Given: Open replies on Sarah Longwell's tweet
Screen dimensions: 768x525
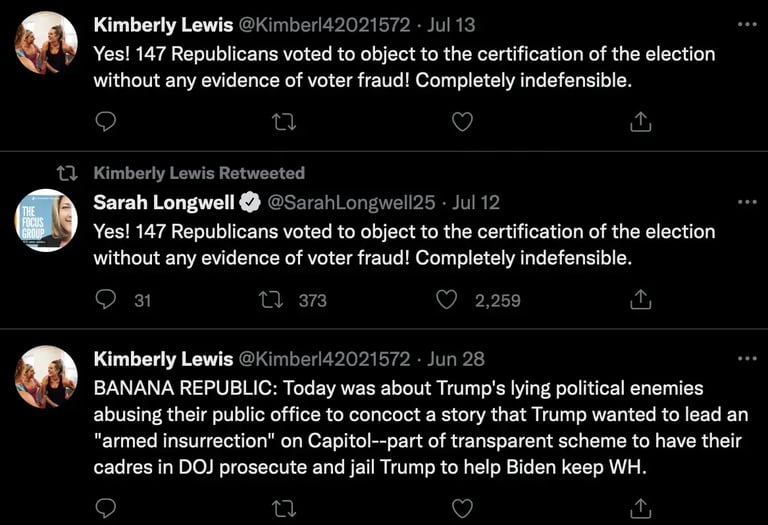Looking at the screenshot, I should (105, 299).
